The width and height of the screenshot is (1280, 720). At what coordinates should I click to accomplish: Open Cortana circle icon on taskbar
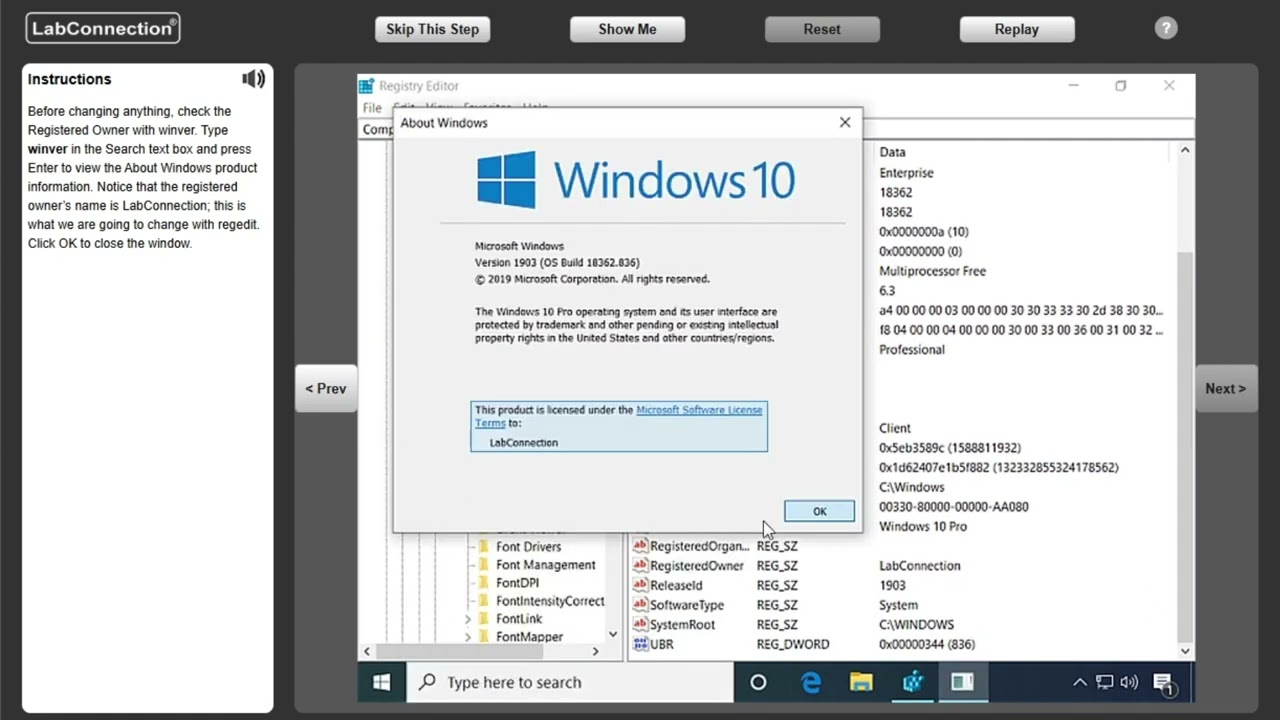(758, 682)
